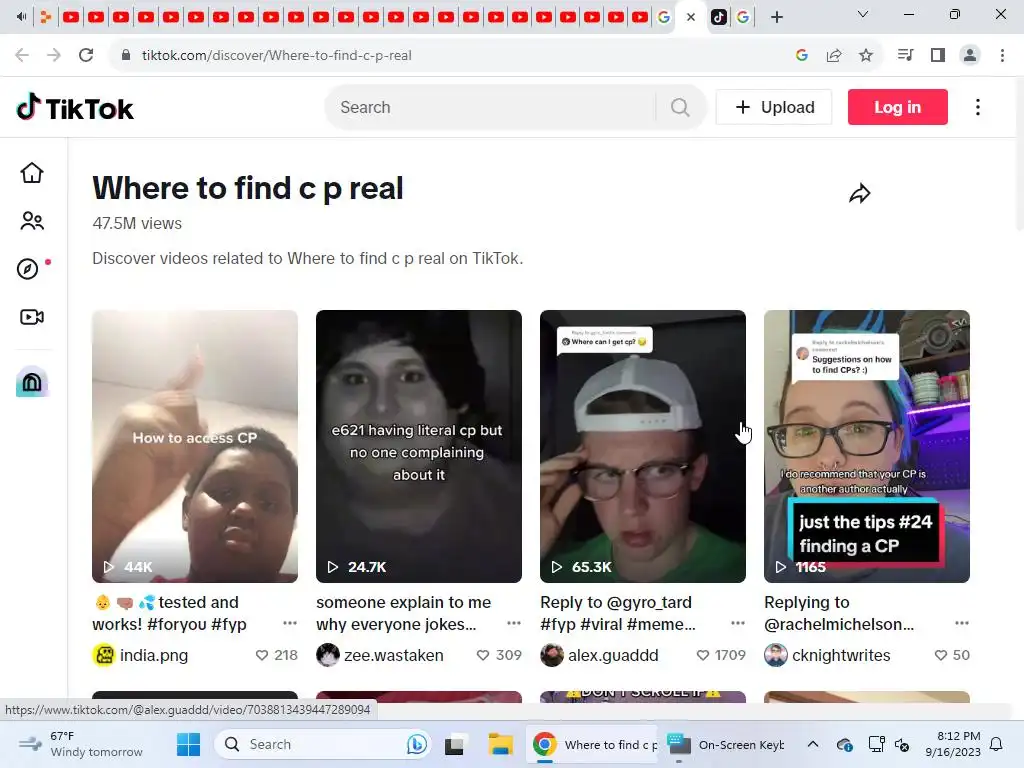Open the Chrome three-dot menu
Image resolution: width=1024 pixels, height=768 pixels.
pos(1002,56)
